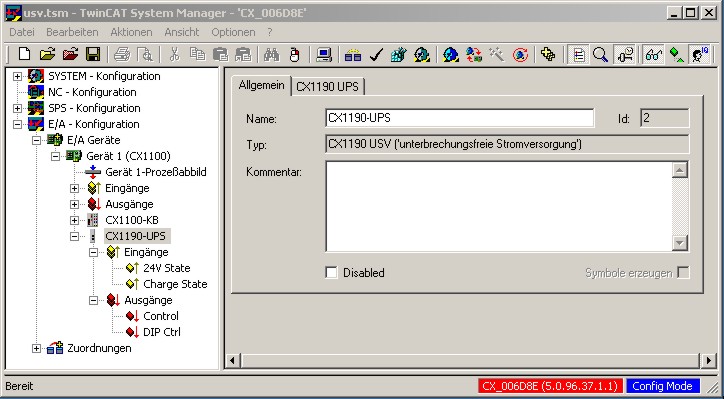Choose target system via computer icon
The width and height of the screenshot is (724, 399).
[x=324, y=54]
